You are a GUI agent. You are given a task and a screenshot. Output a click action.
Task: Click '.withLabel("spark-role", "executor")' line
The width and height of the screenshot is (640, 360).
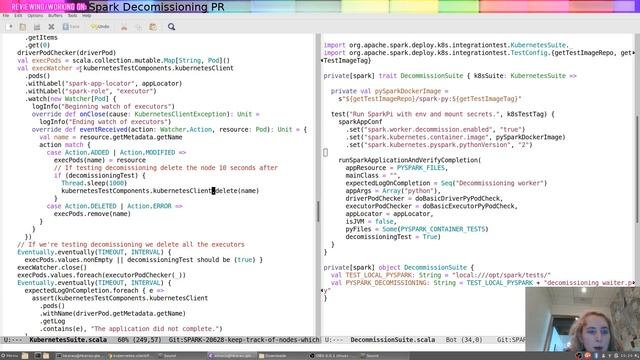coord(91,91)
